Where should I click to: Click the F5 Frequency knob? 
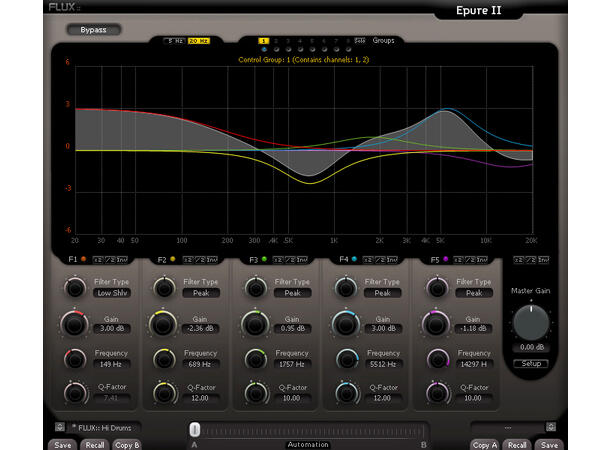[x=437, y=359]
